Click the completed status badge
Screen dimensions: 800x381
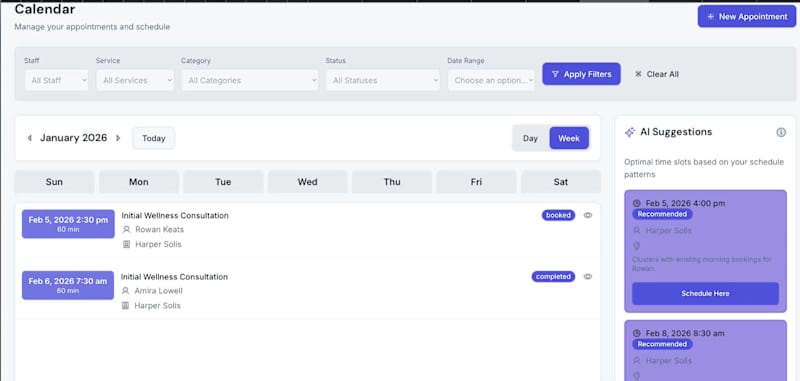point(553,276)
